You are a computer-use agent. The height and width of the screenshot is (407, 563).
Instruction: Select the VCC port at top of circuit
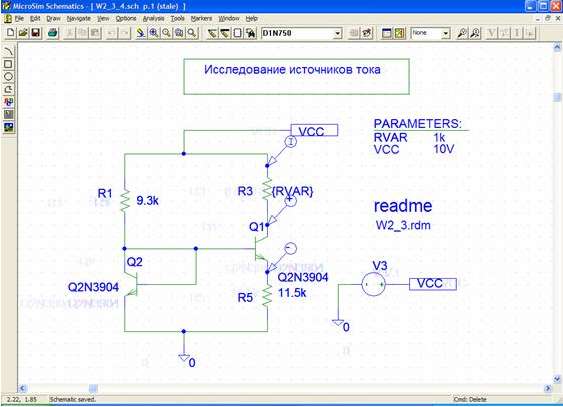pyautogui.click(x=314, y=130)
